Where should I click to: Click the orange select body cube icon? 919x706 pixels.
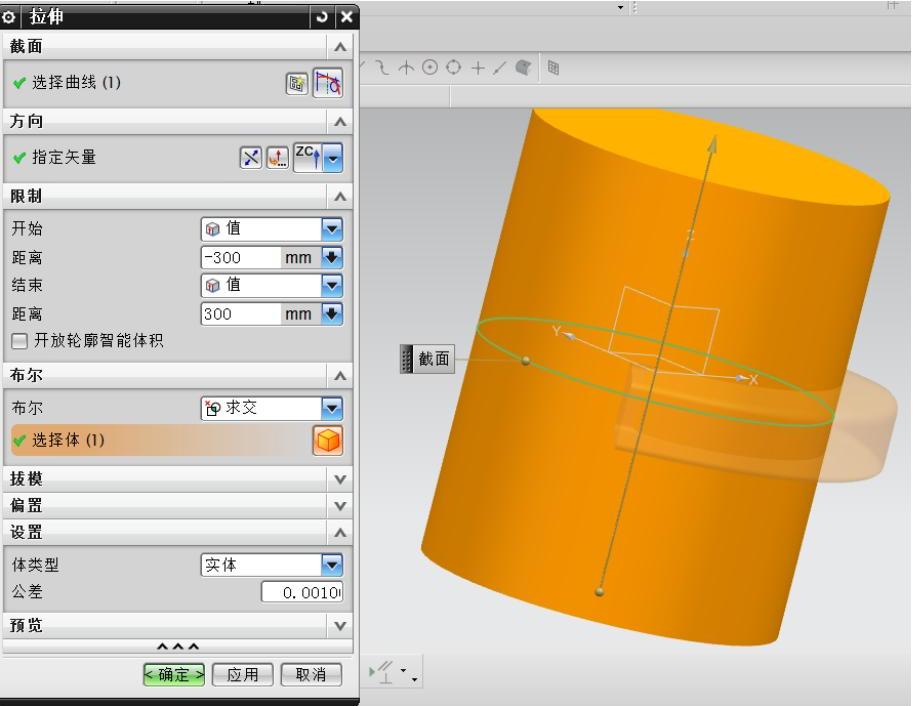click(x=328, y=441)
